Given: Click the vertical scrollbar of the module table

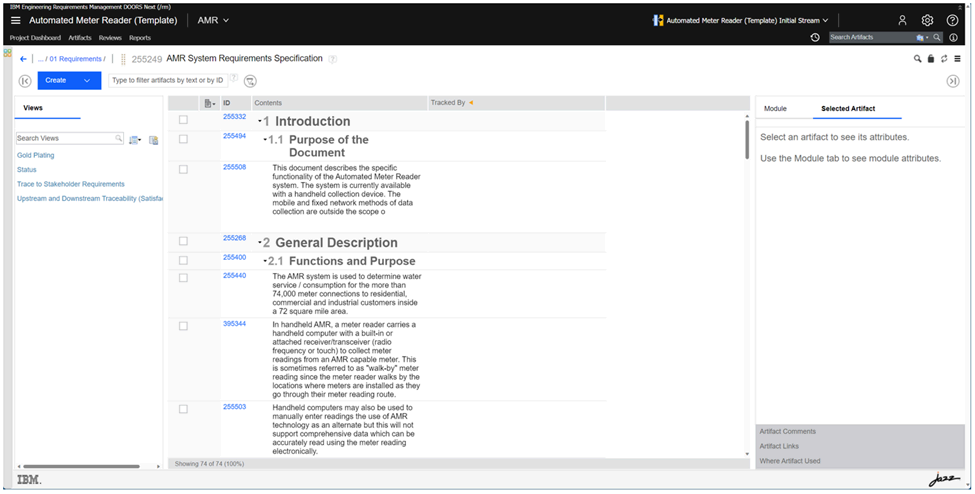Looking at the screenshot, I should tap(747, 139).
